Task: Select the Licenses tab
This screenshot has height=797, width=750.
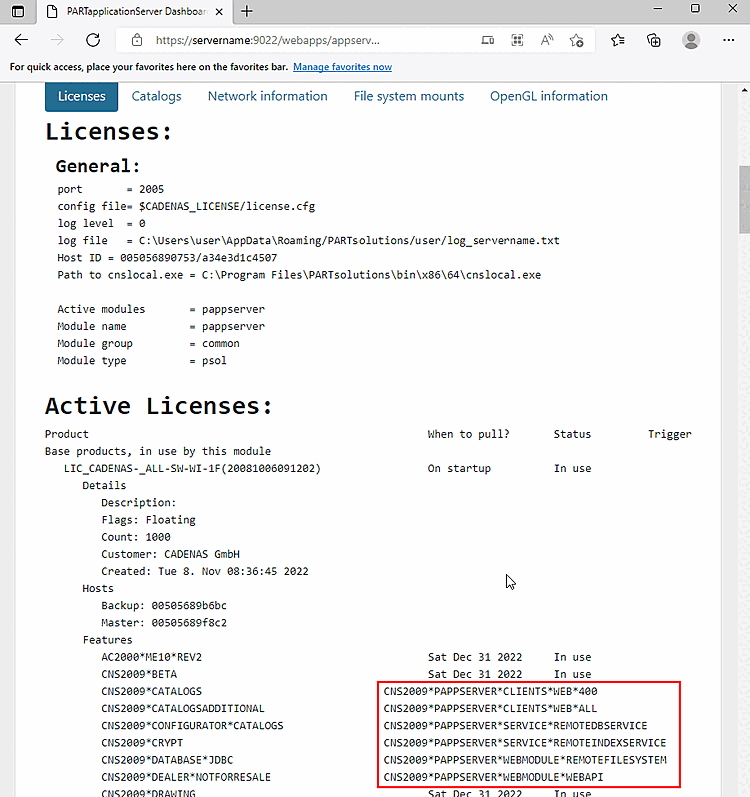Action: 81,97
